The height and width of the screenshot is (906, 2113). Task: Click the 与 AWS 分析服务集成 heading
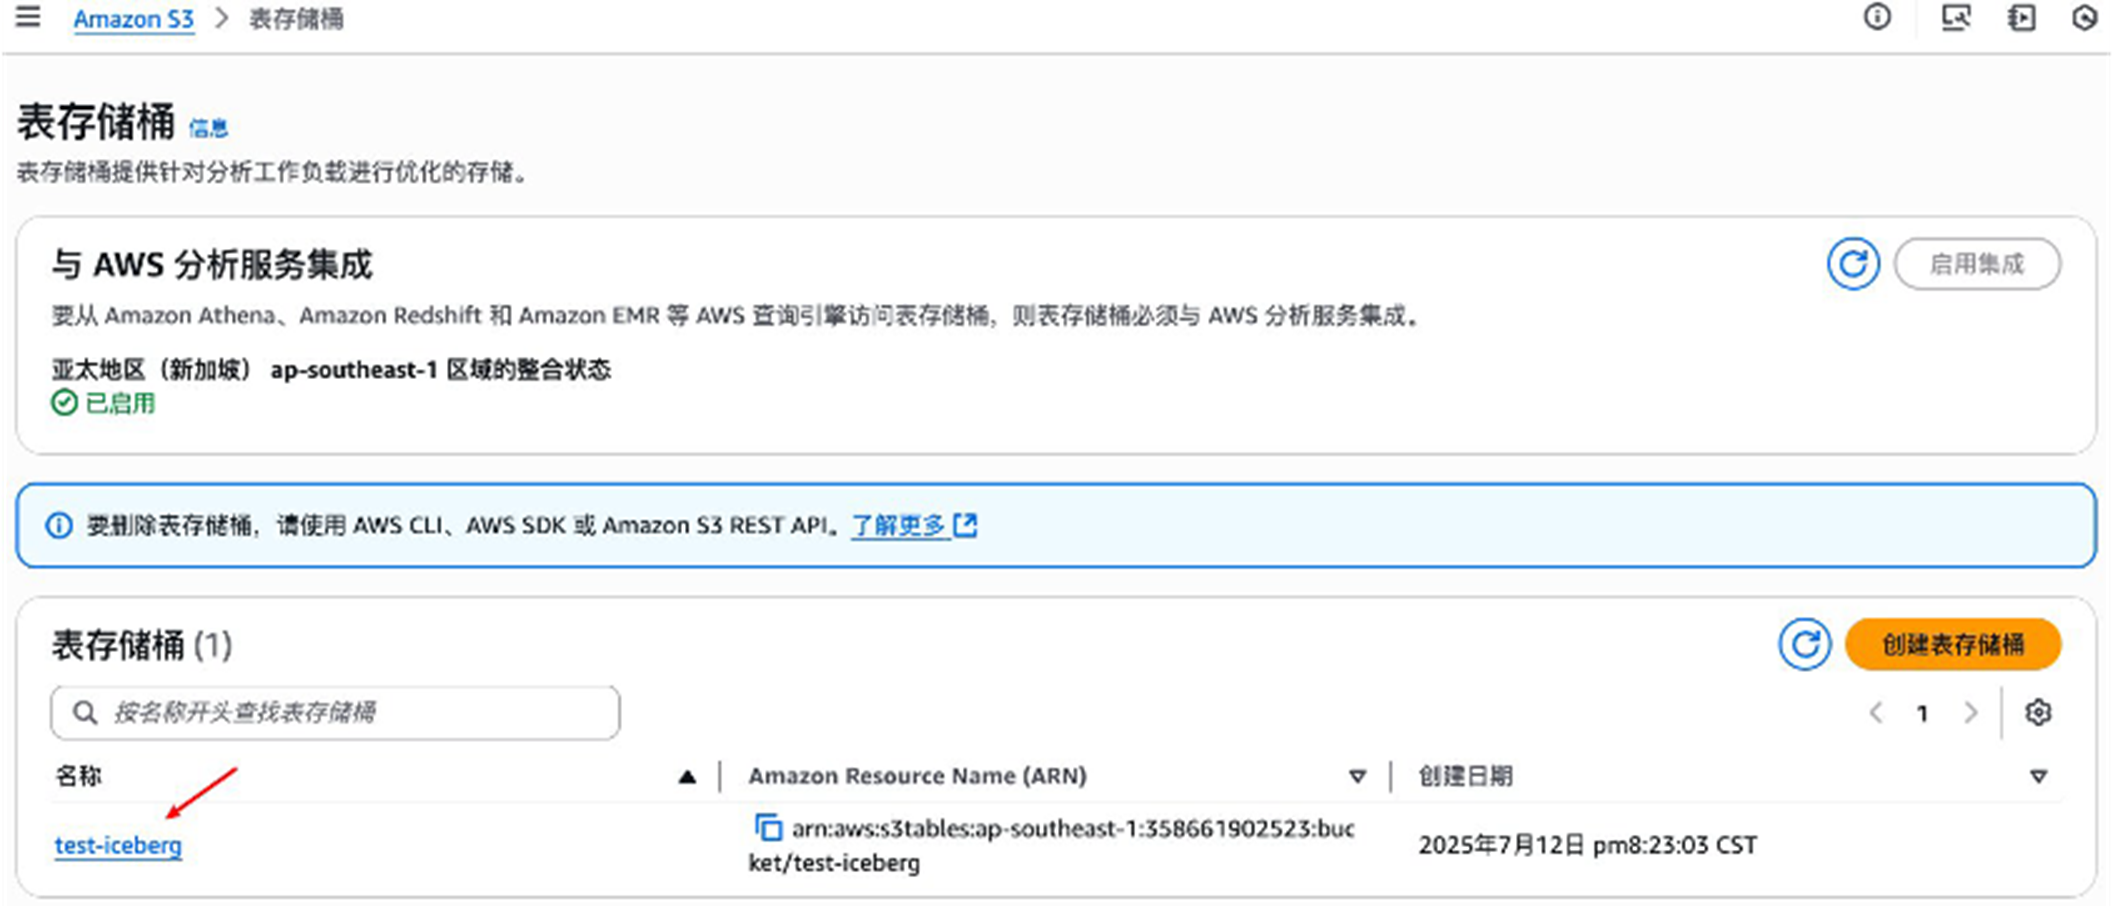212,265
